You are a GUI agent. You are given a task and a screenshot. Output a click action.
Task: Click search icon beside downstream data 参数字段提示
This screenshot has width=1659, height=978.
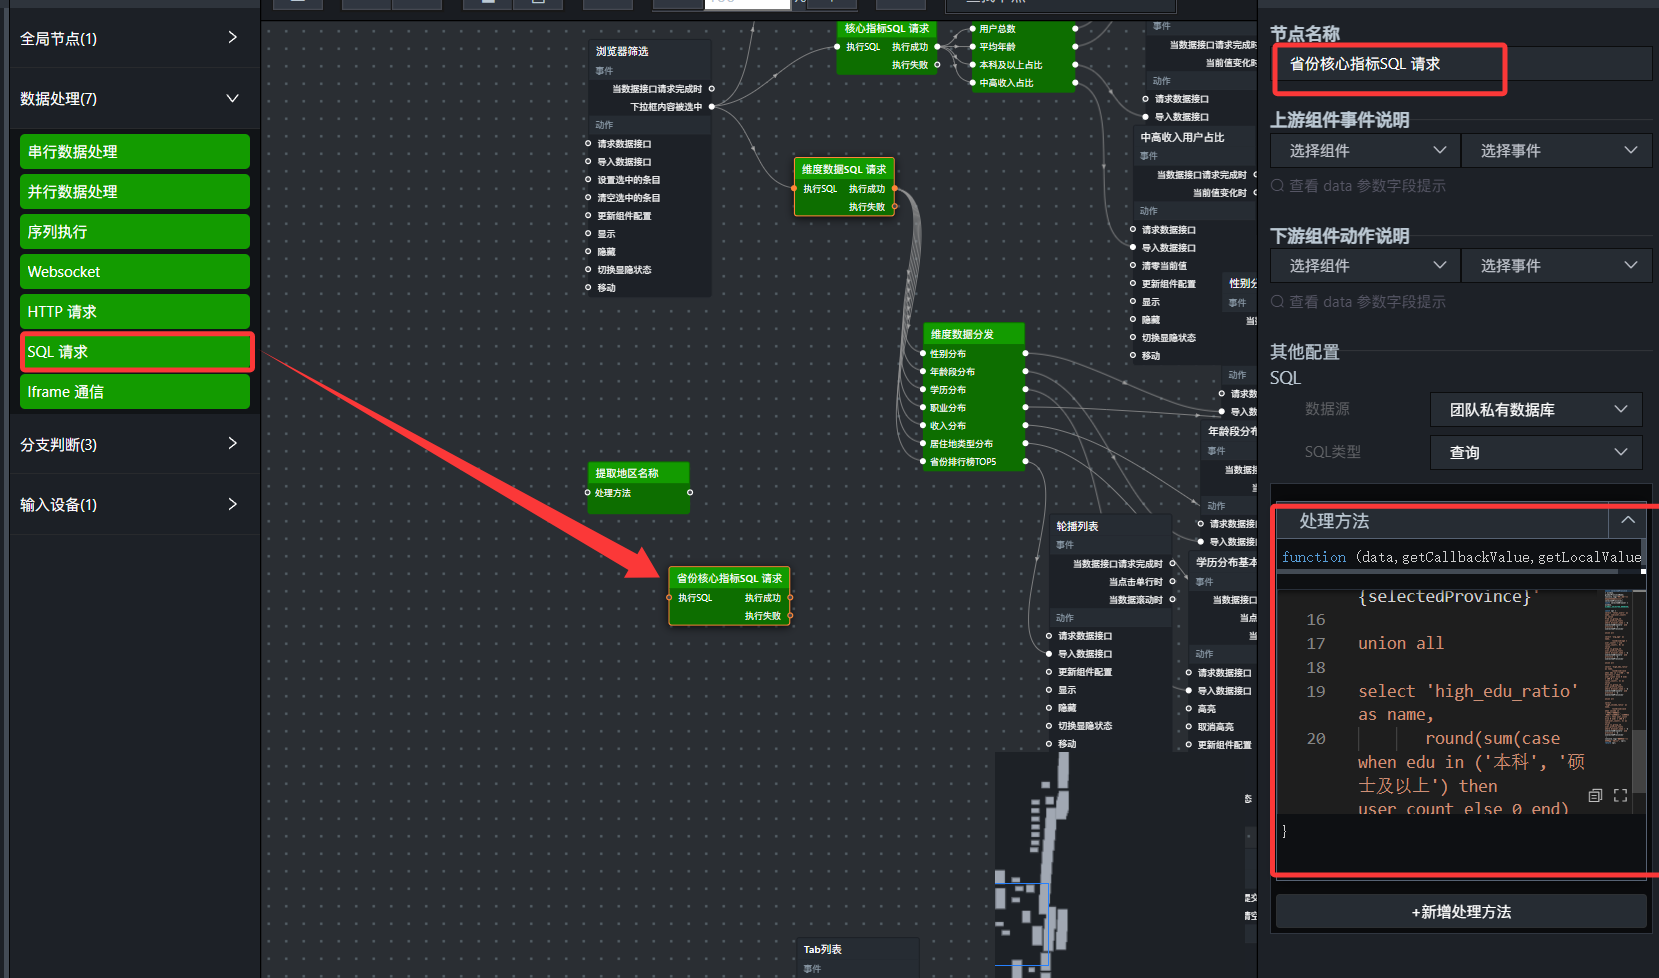[x=1277, y=302]
